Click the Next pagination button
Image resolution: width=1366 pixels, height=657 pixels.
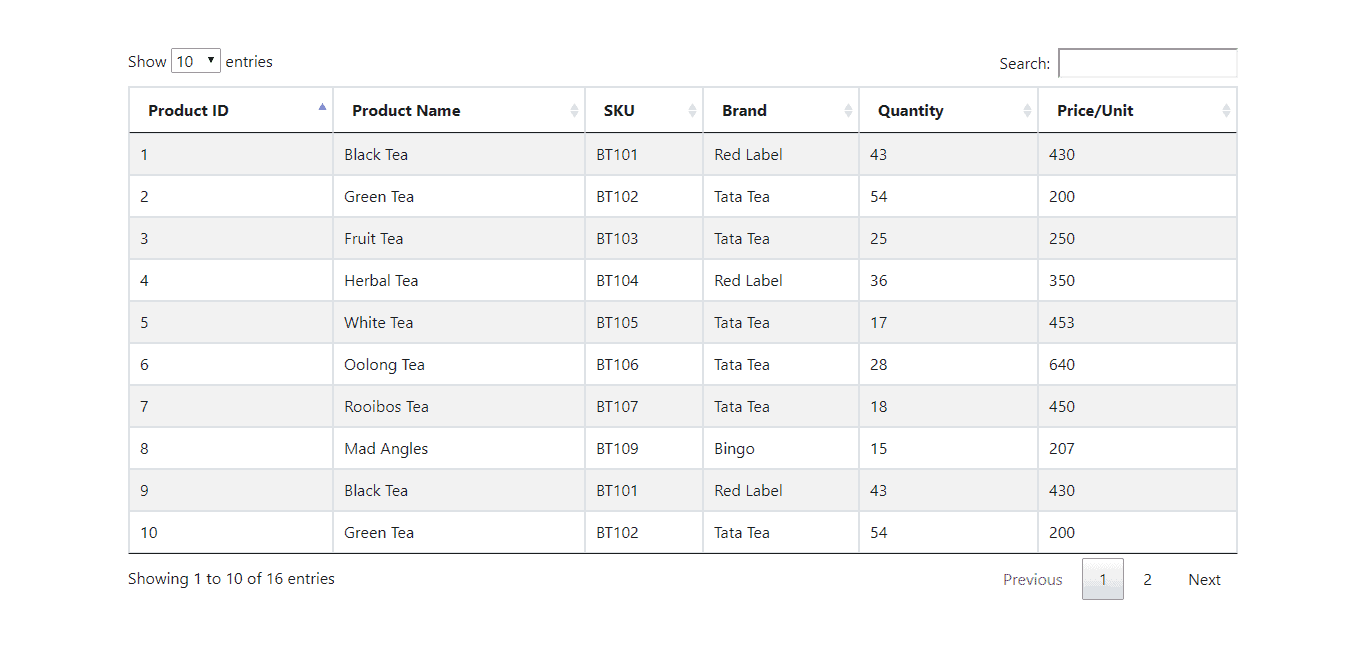1204,580
